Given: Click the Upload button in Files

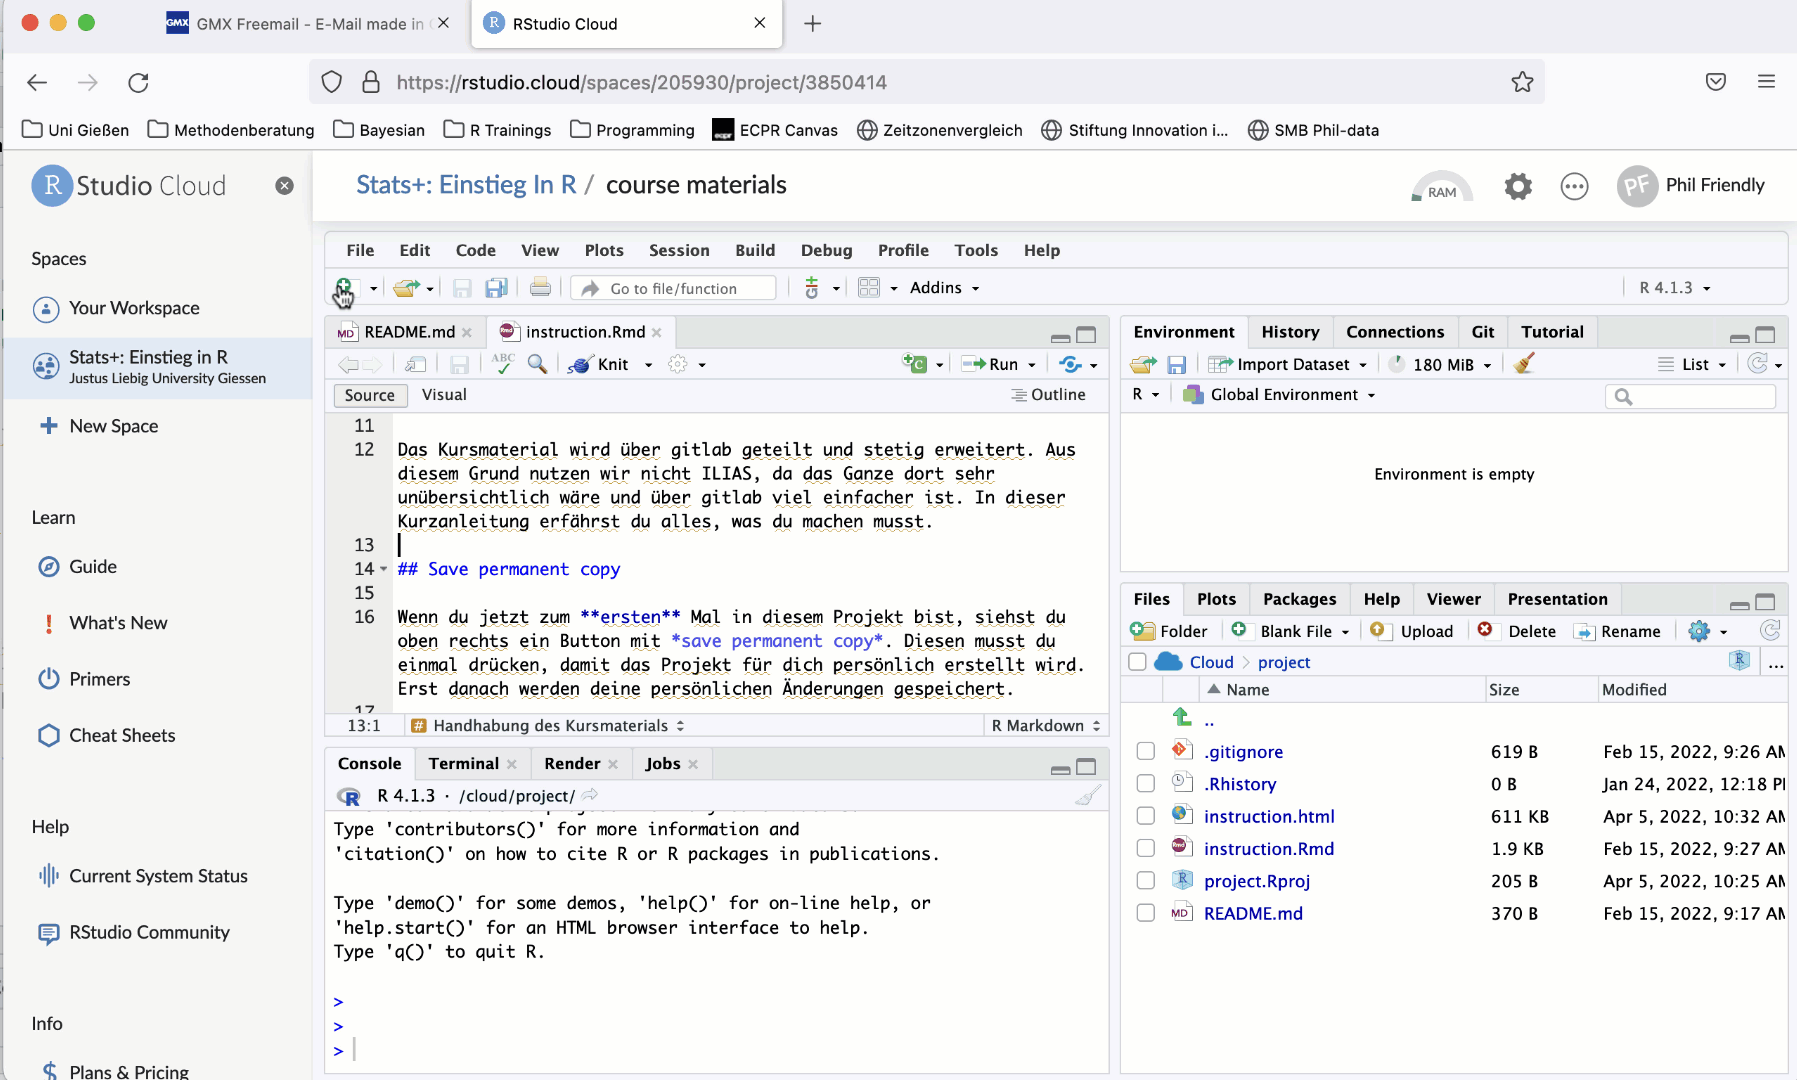Looking at the screenshot, I should point(1411,631).
